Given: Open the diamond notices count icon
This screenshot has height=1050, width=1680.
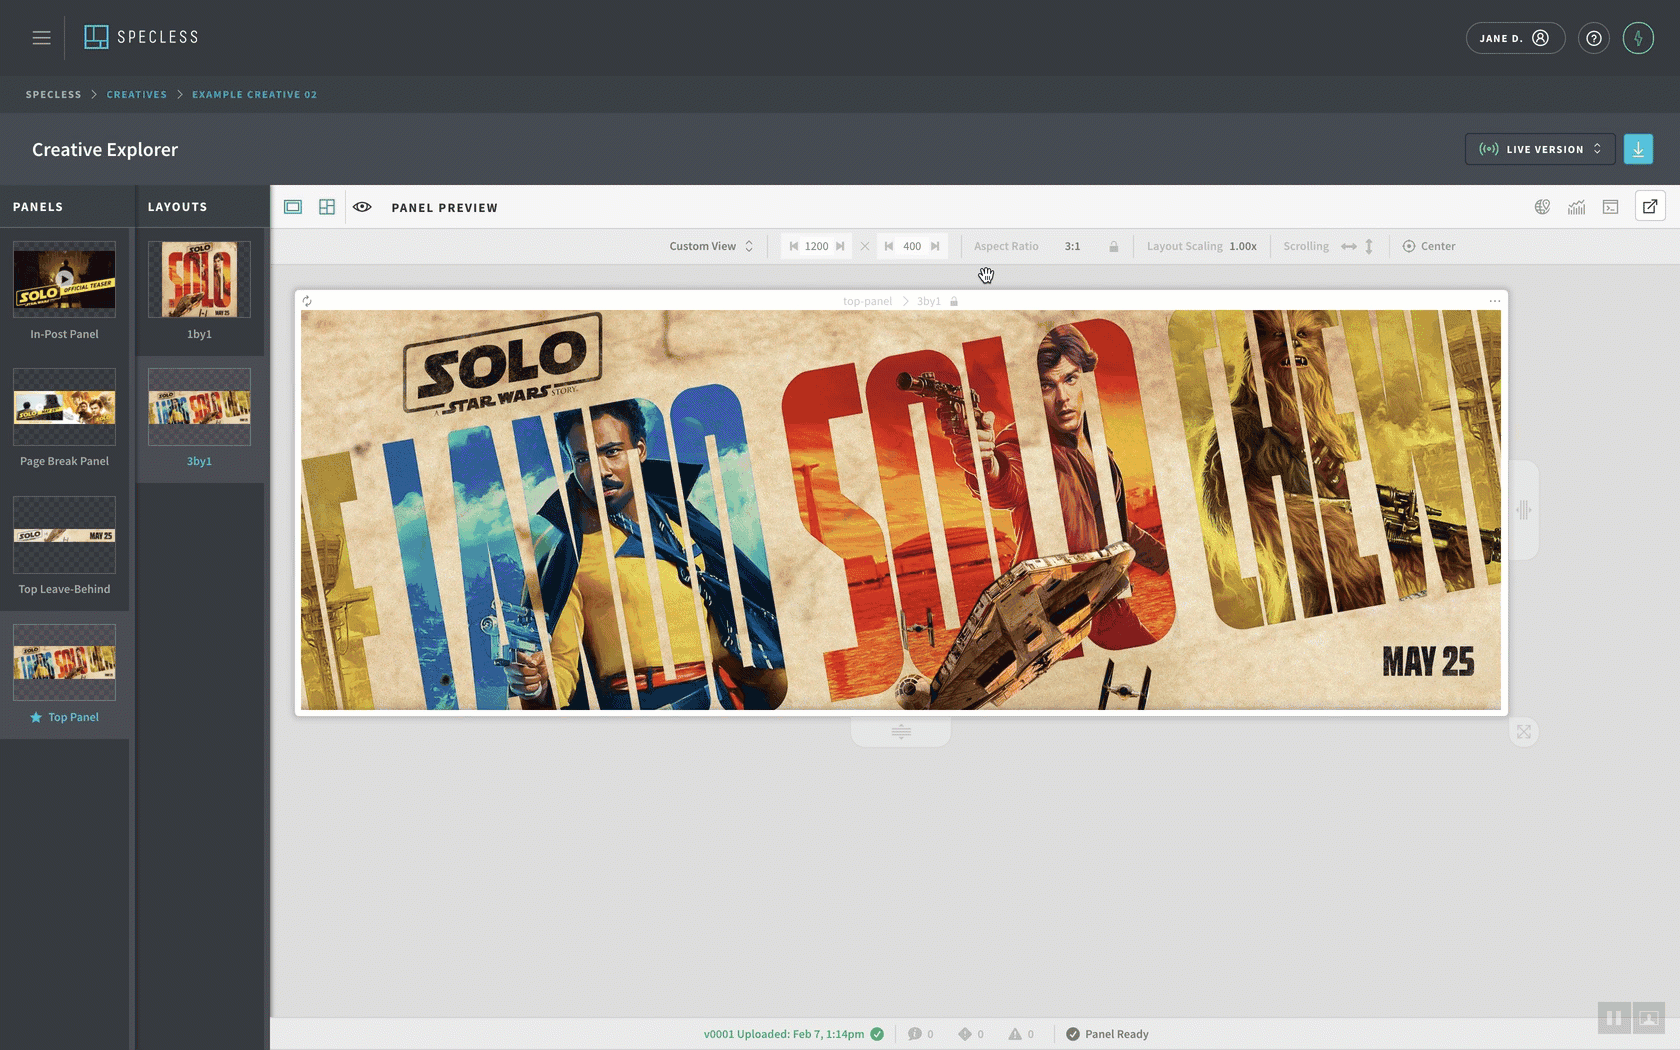Looking at the screenshot, I should (x=965, y=1034).
